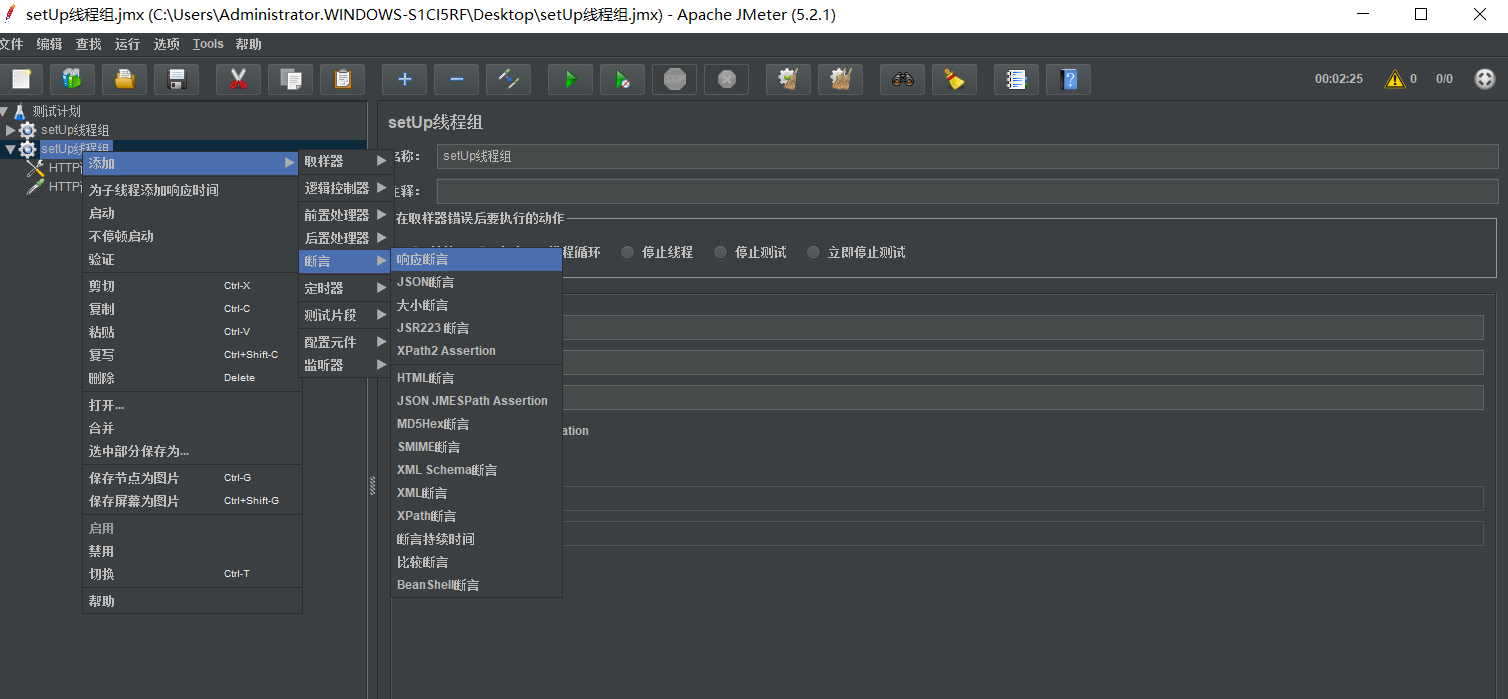Save the test plan with the floppy icon
Screen dimensions: 1508x699
tap(176, 79)
